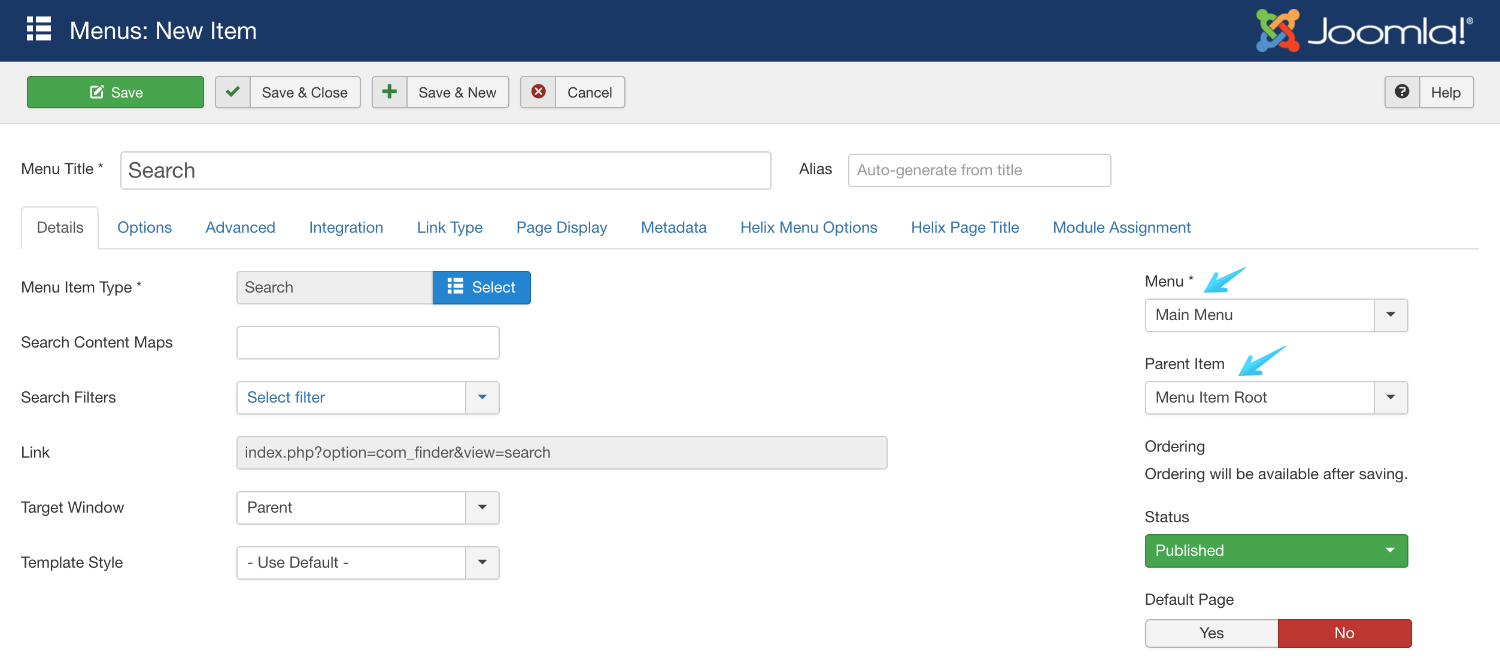Viewport: 1500px width, 667px height.
Task: Click the red X Cancel icon
Action: (x=538, y=92)
